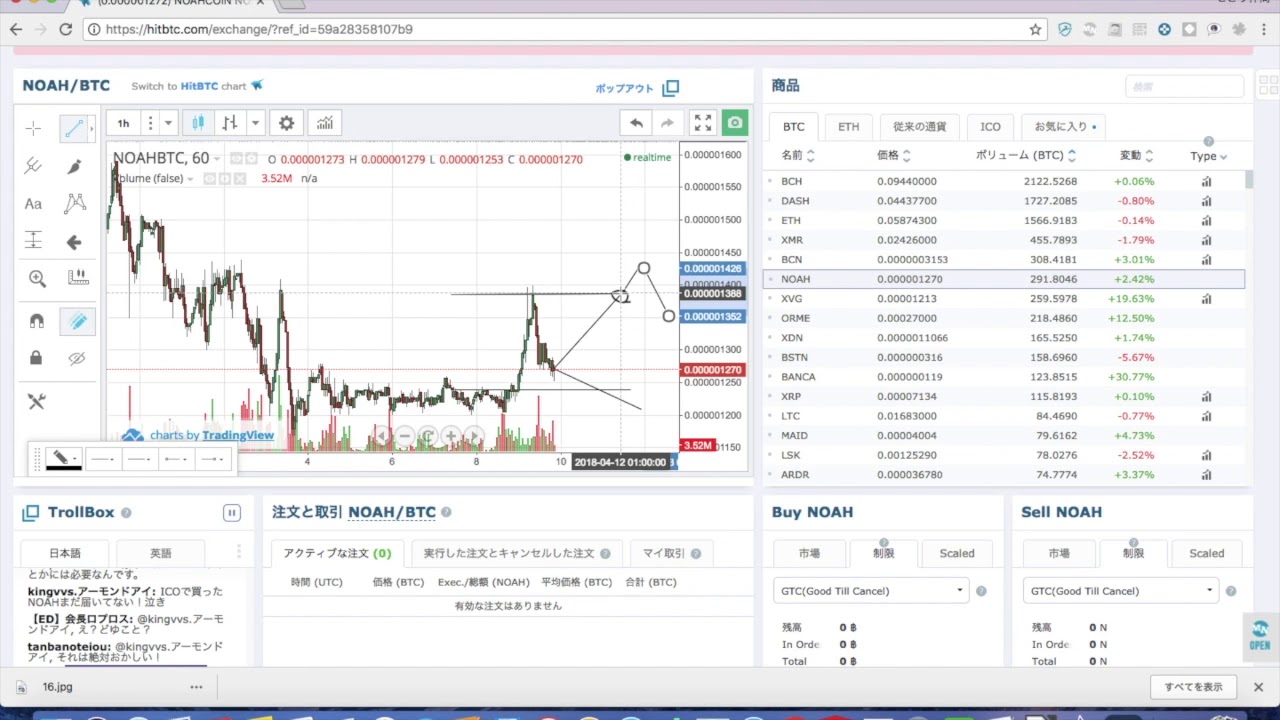Open the chart patterns tool
1280x720 pixels.
[x=74, y=204]
